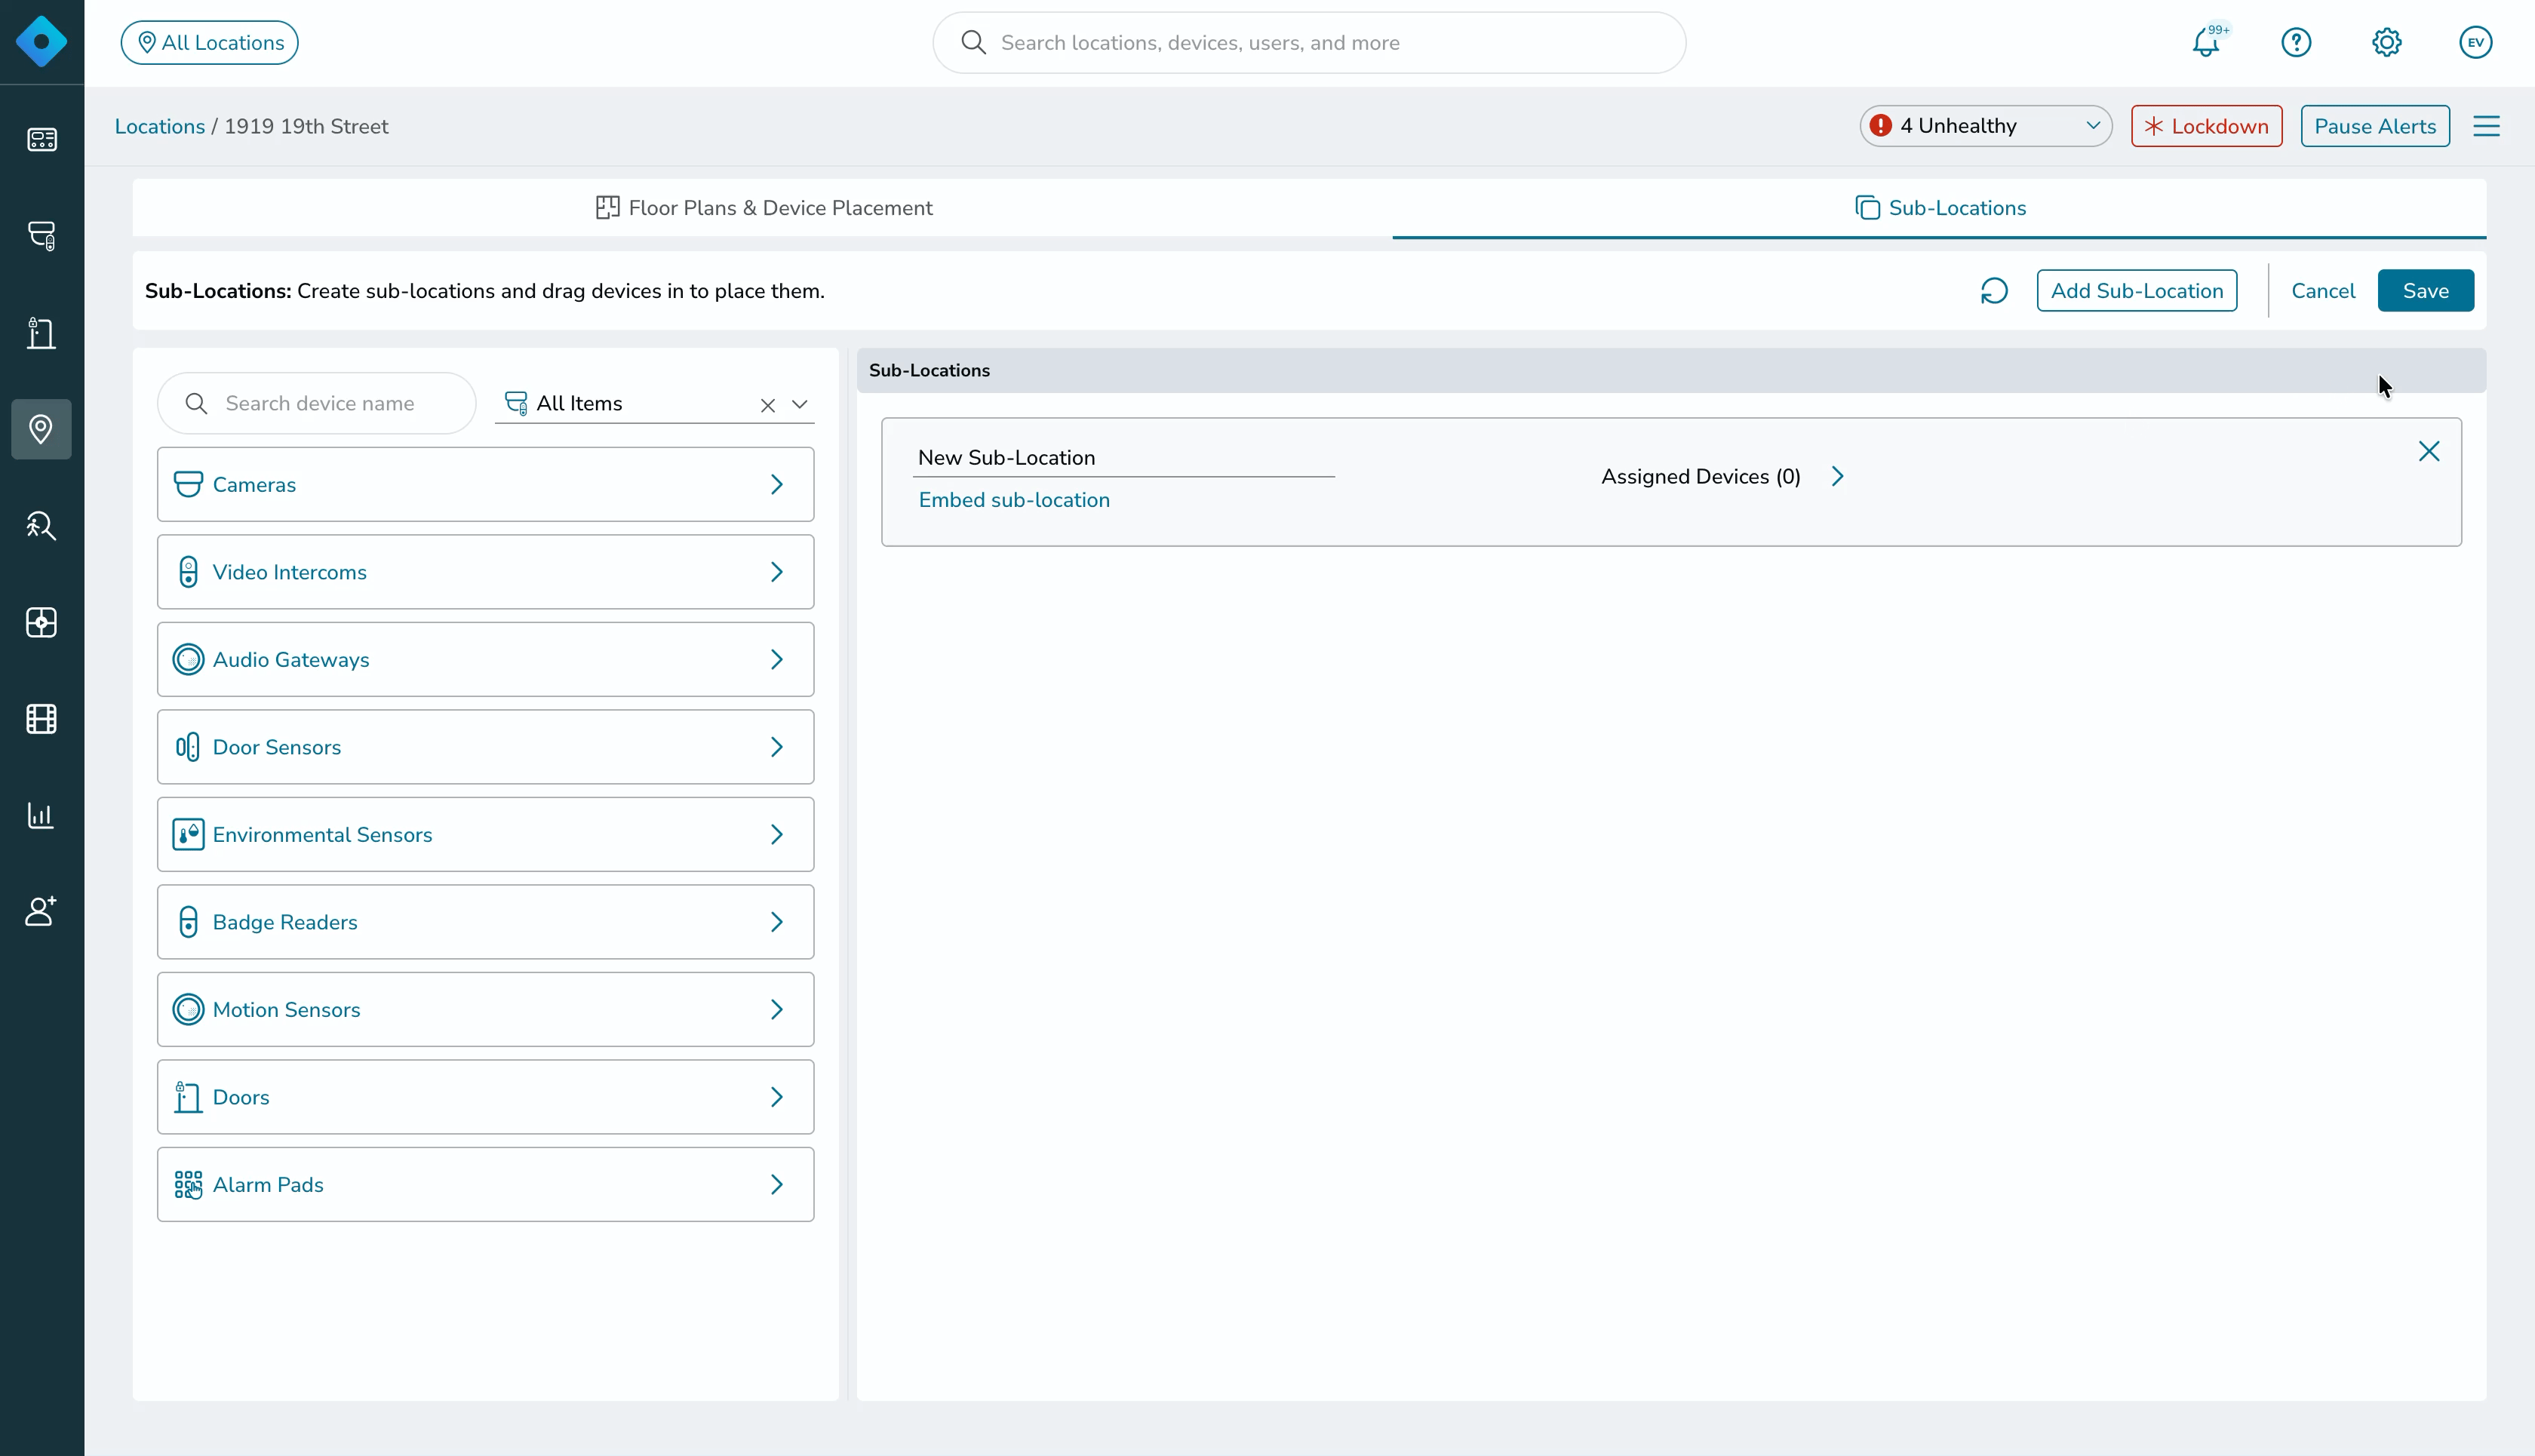Expand the Audio Gateways row chevron
The height and width of the screenshot is (1456, 2535).
click(777, 659)
